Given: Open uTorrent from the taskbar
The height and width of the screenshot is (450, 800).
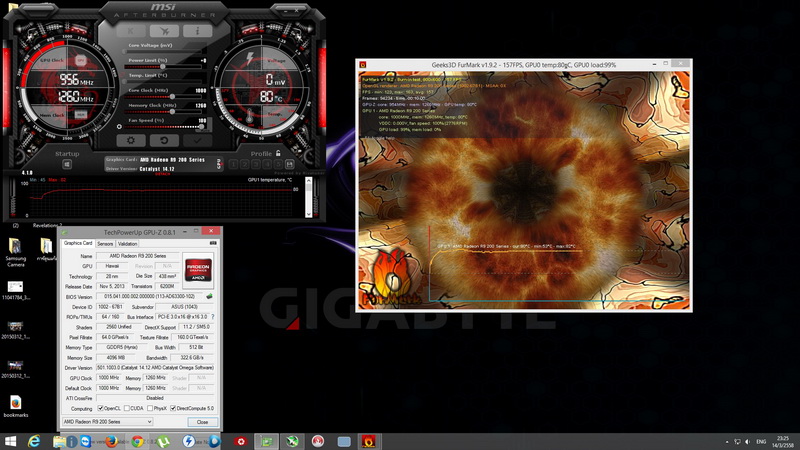Looking at the screenshot, I should click(x=163, y=441).
